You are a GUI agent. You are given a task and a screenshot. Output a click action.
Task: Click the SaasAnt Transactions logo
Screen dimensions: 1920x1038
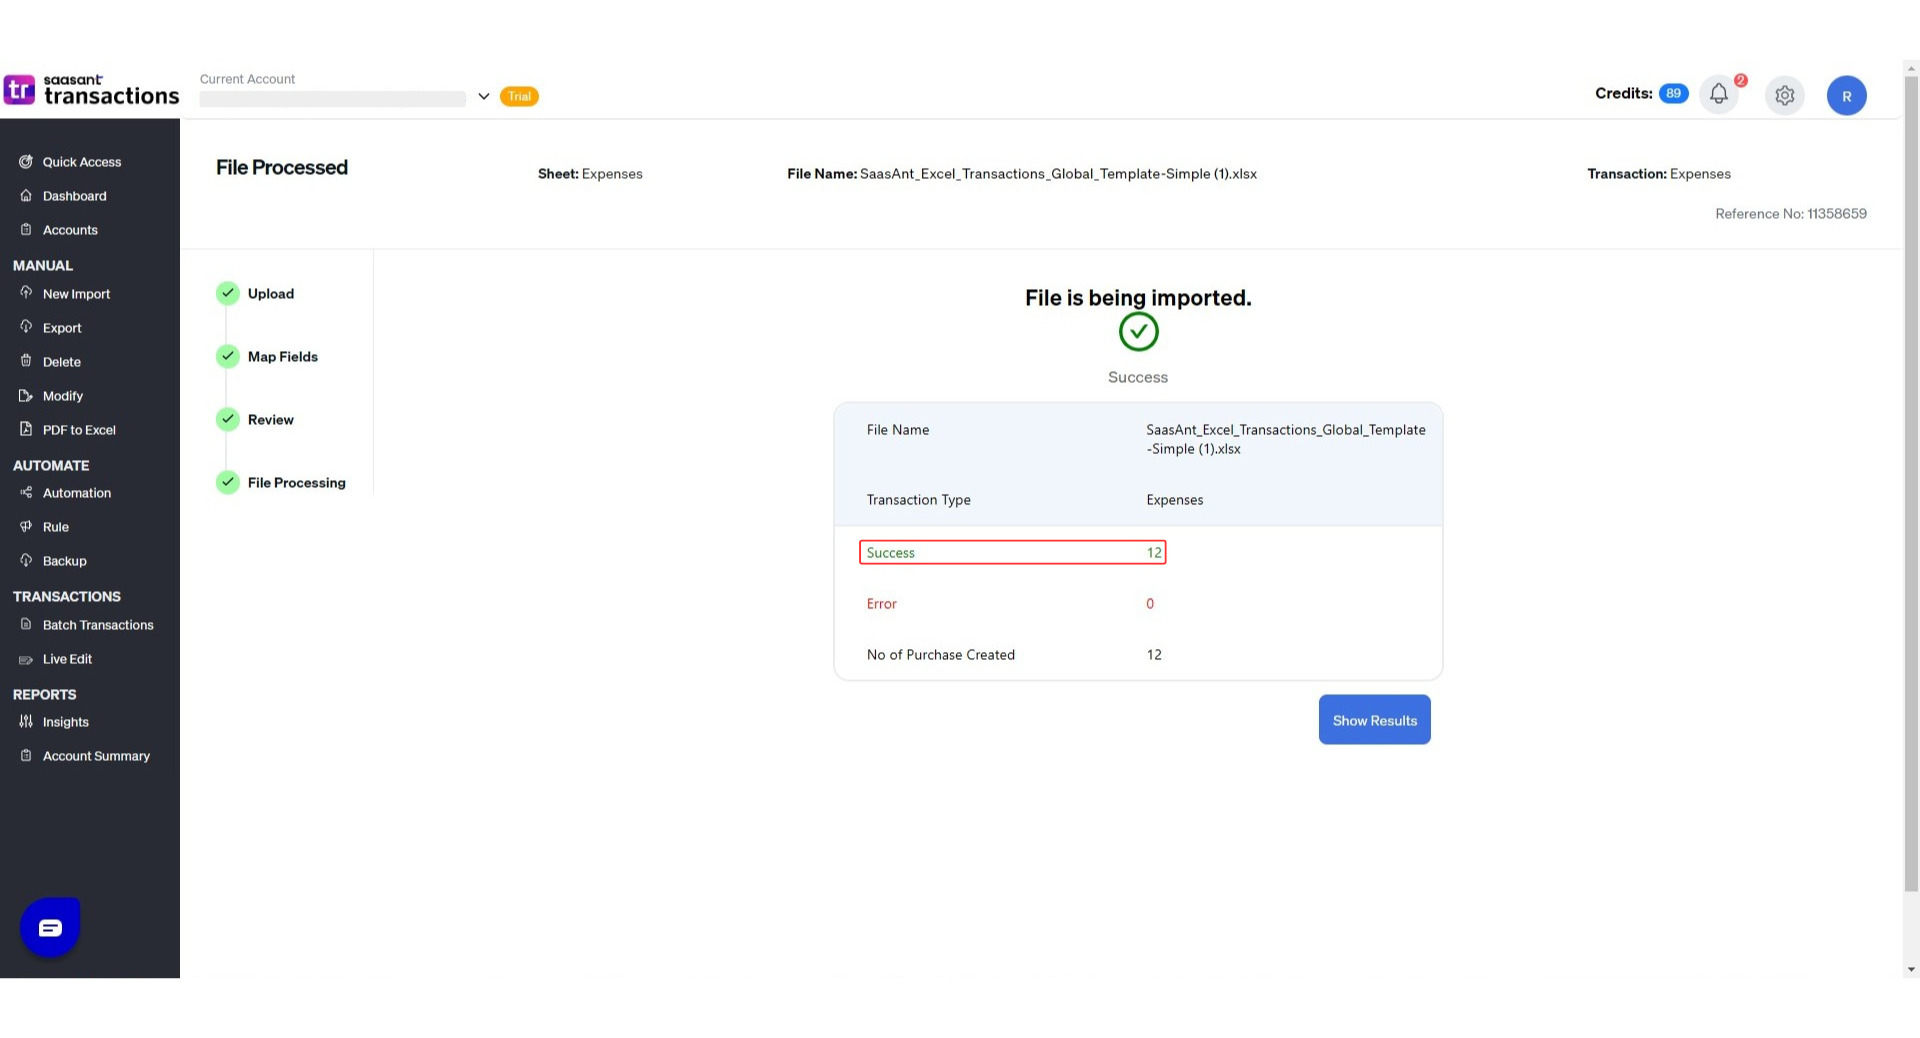91,90
